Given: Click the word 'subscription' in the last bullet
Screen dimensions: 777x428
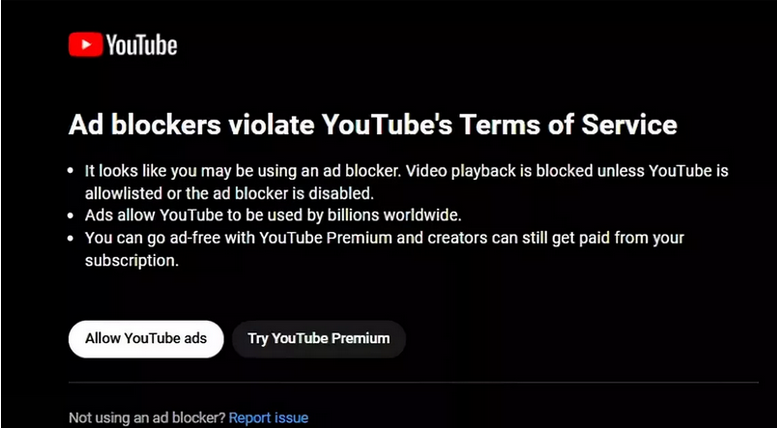Looking at the screenshot, I should click(x=131, y=260).
